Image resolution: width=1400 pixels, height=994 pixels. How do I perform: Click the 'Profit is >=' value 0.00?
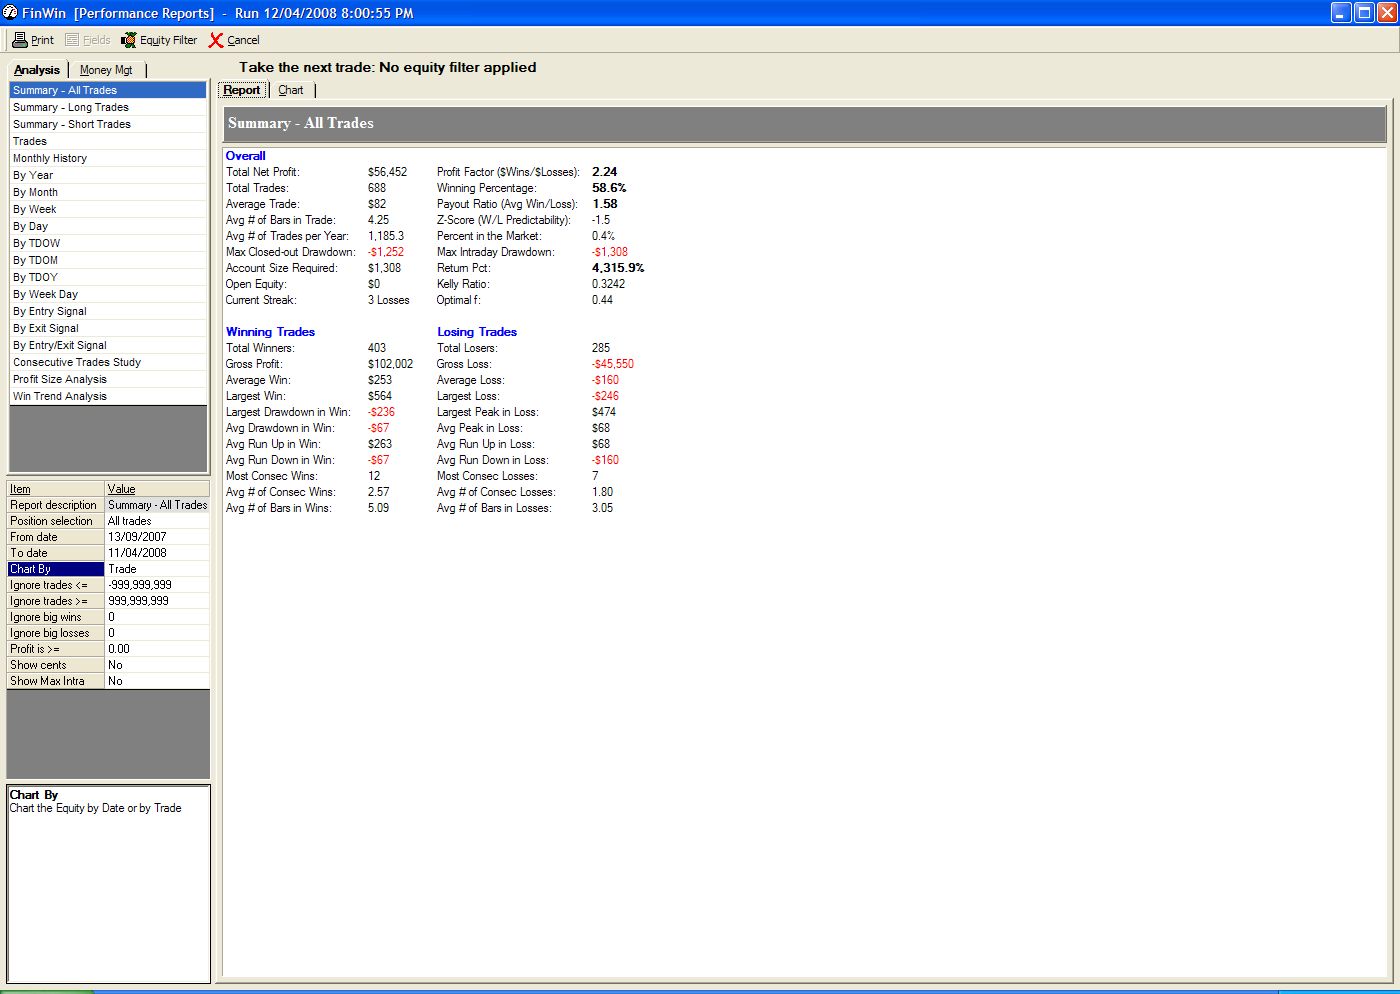pos(158,649)
